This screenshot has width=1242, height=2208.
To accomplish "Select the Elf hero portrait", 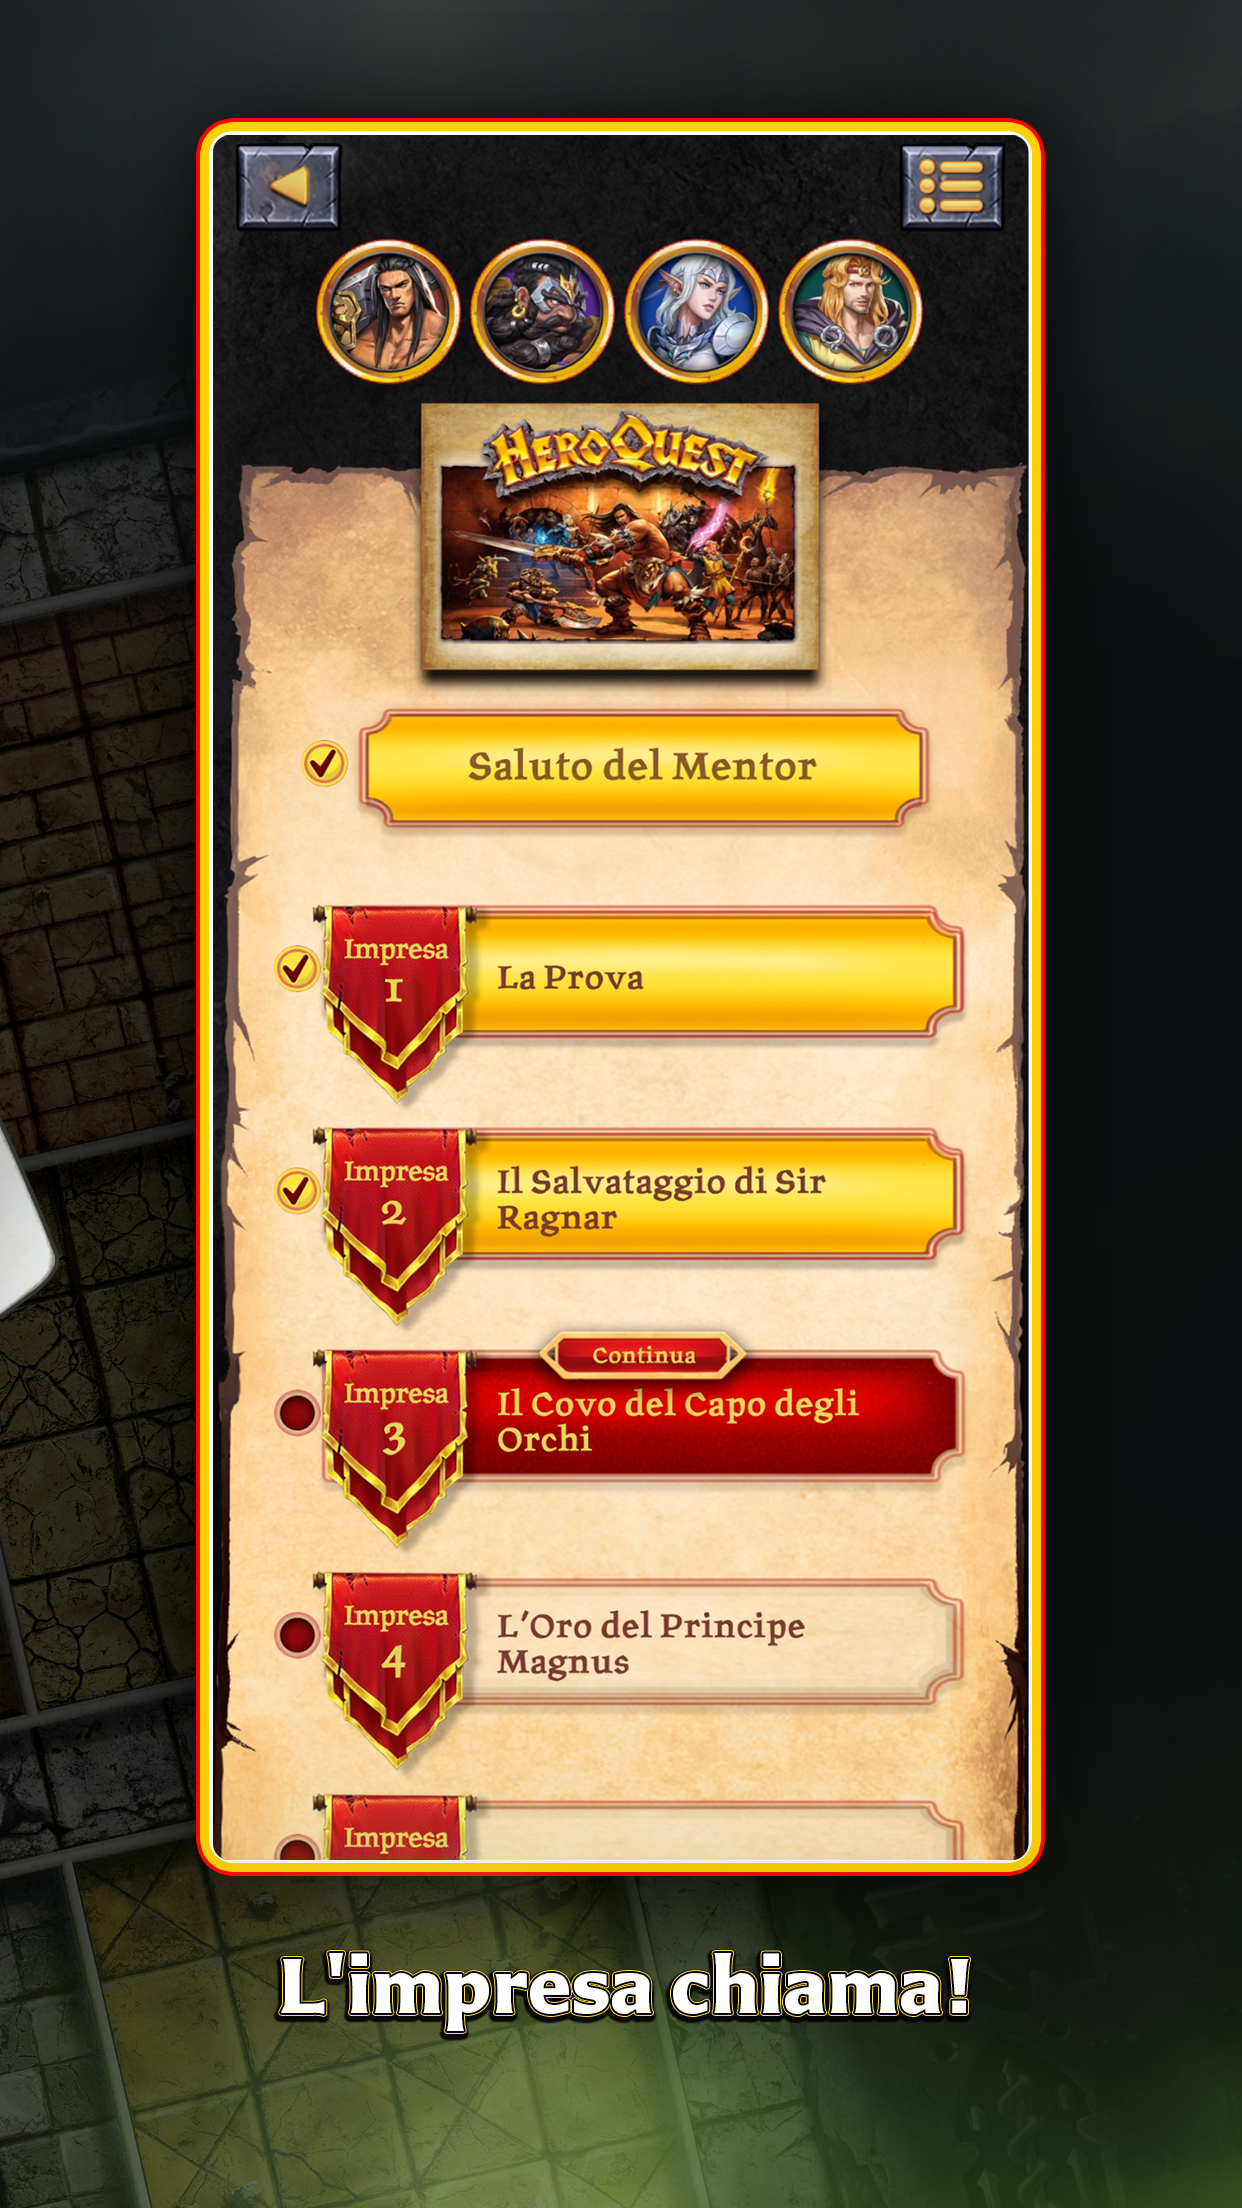I will tap(696, 311).
